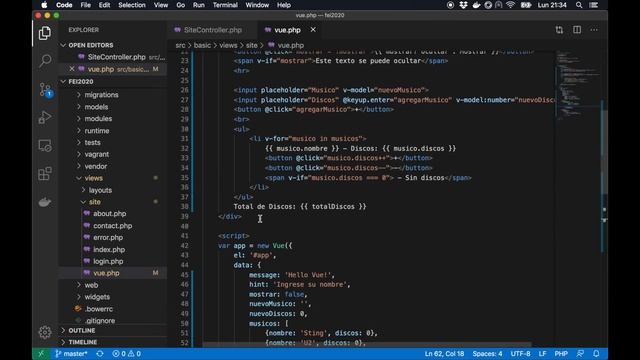
Task: Open the Dropbox menu bar icon
Action: tap(463, 5)
